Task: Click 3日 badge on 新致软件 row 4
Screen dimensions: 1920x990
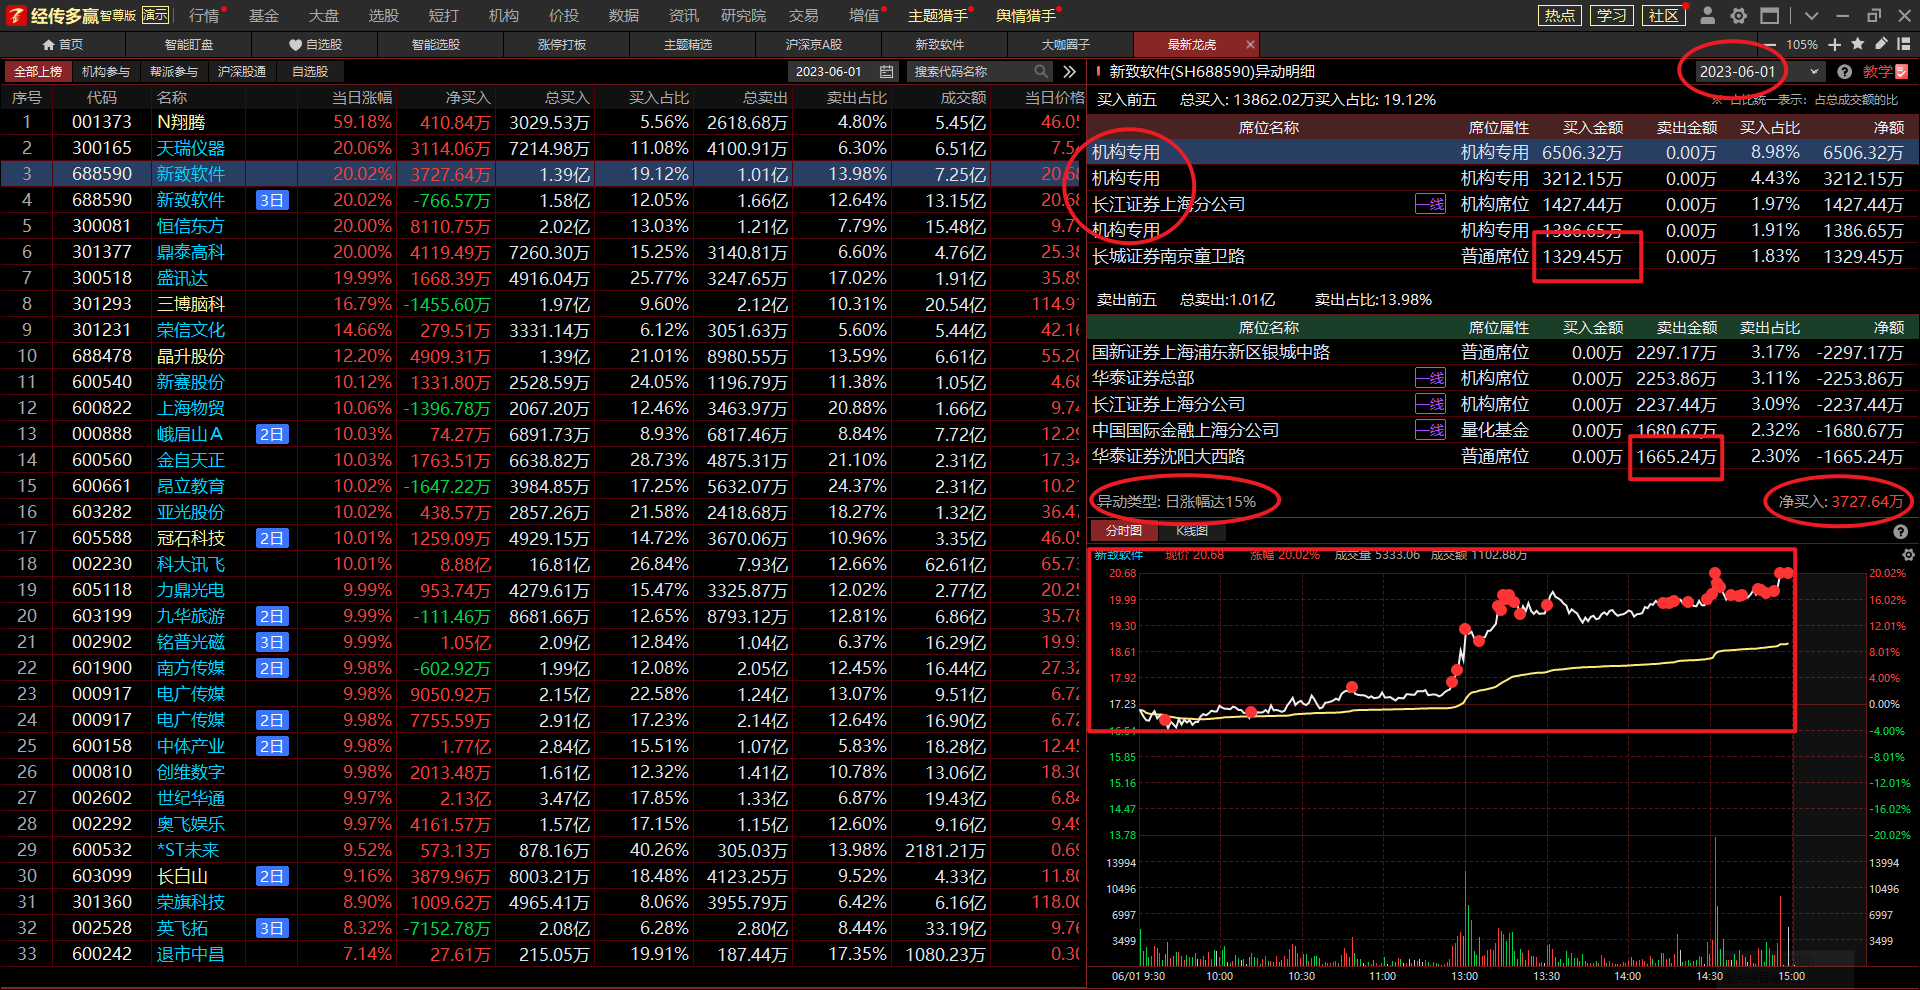Action: 272,200
